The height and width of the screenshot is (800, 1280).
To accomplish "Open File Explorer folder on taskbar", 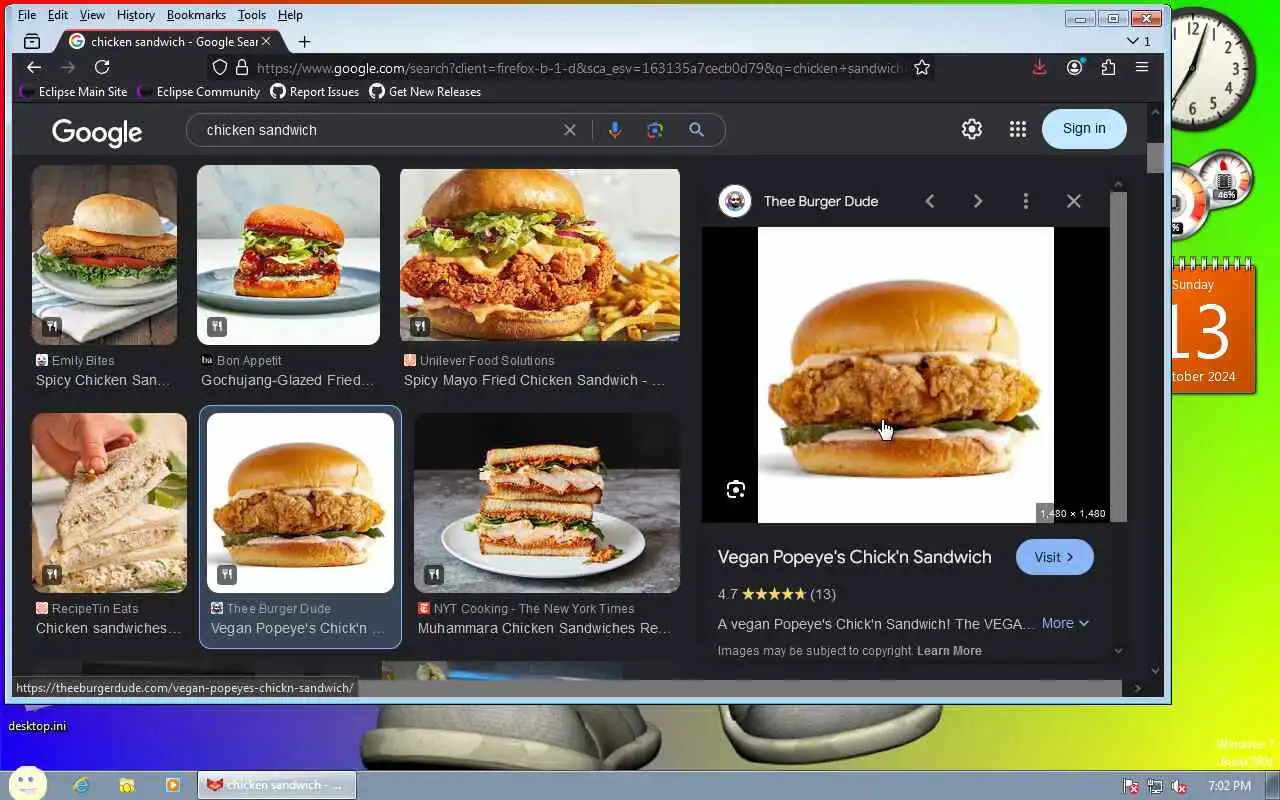I will click(x=127, y=785).
